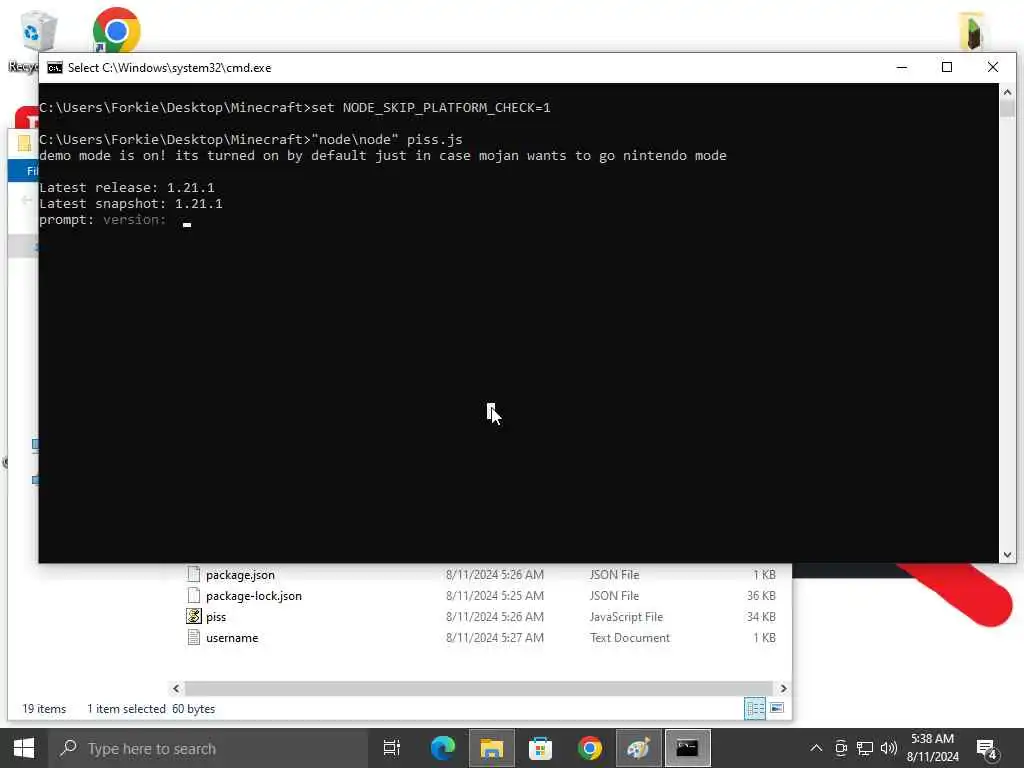The image size is (1024, 768).
Task: Close the cmd.exe window
Action: coord(993,67)
